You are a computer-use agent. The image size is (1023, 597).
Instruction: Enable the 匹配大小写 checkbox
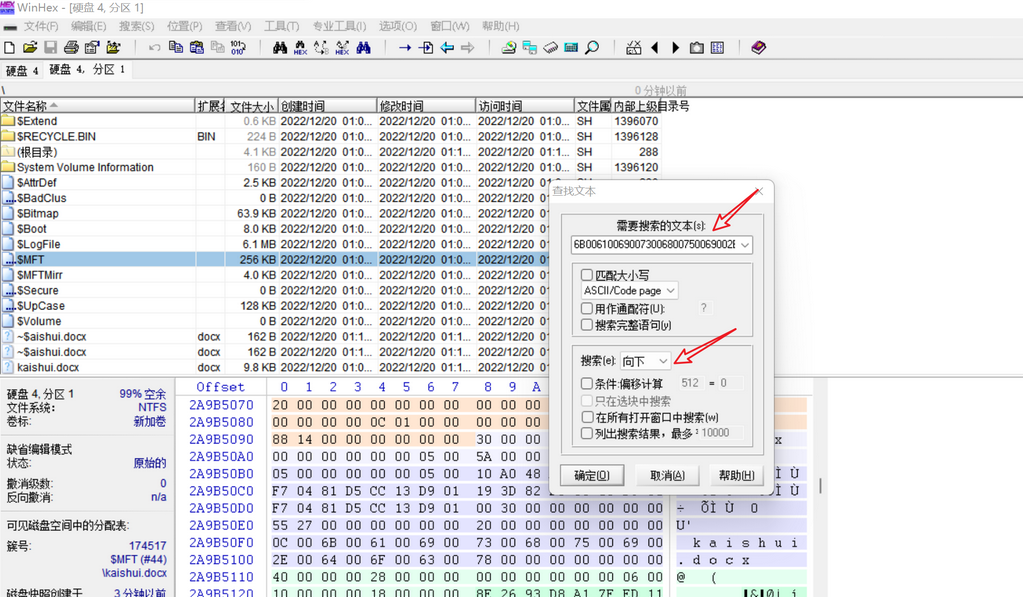click(x=587, y=275)
